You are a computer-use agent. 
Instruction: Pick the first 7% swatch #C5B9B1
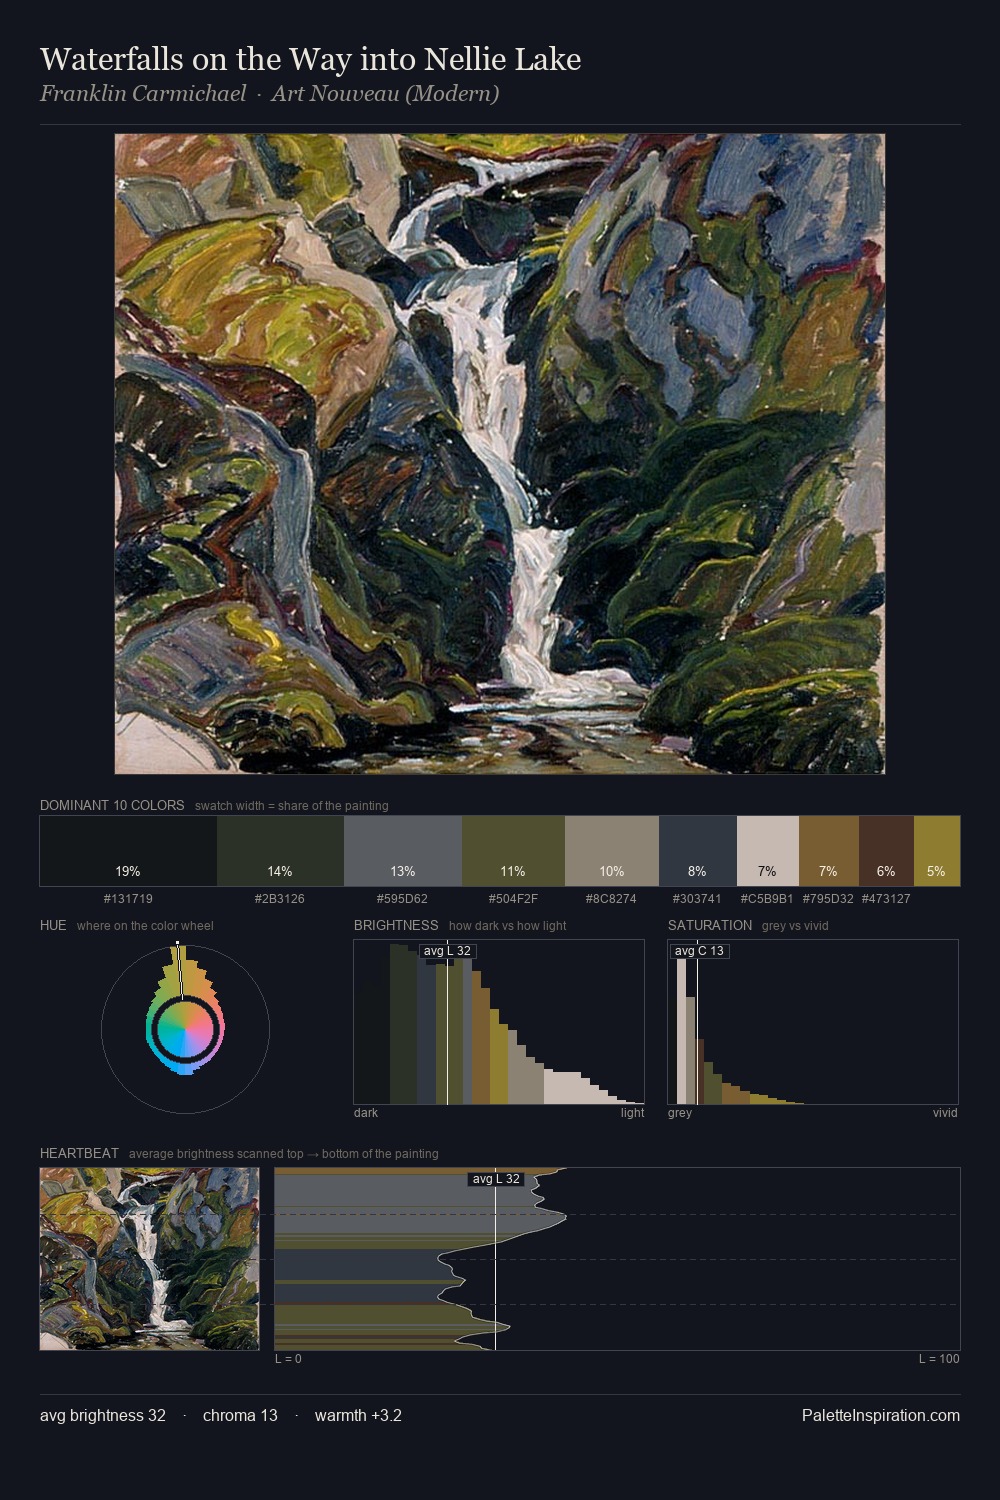[768, 851]
